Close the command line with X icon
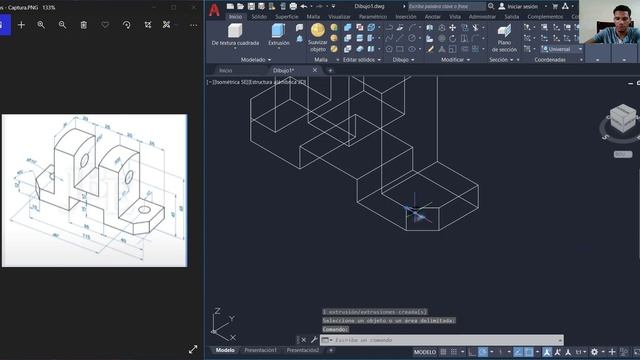The height and width of the screenshot is (360, 640). tap(304, 340)
